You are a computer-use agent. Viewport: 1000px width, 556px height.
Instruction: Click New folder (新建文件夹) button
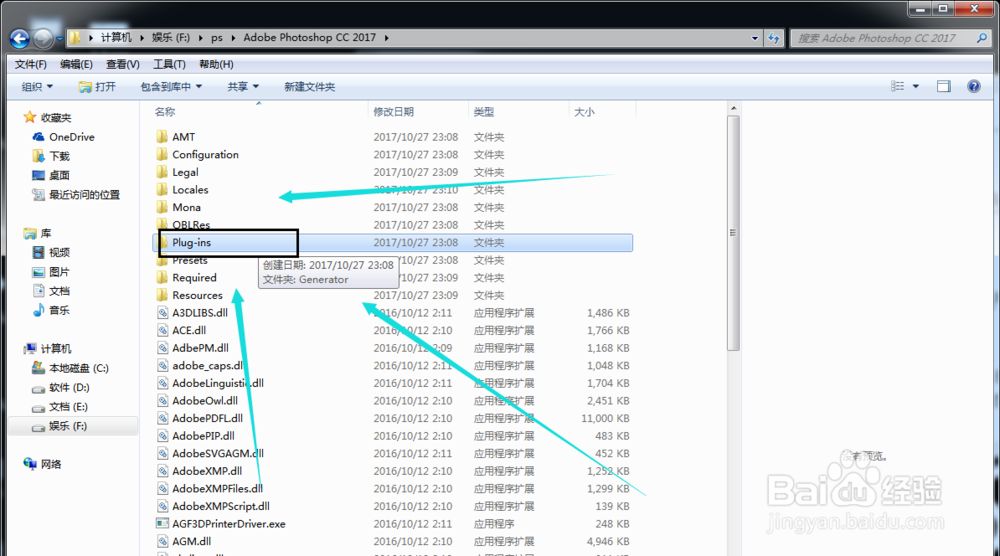(309, 86)
